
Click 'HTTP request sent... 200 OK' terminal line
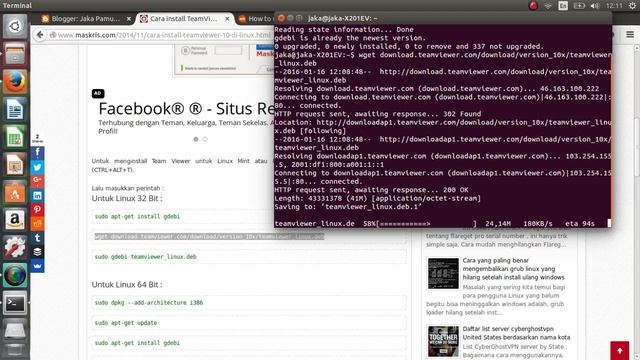click(371, 190)
